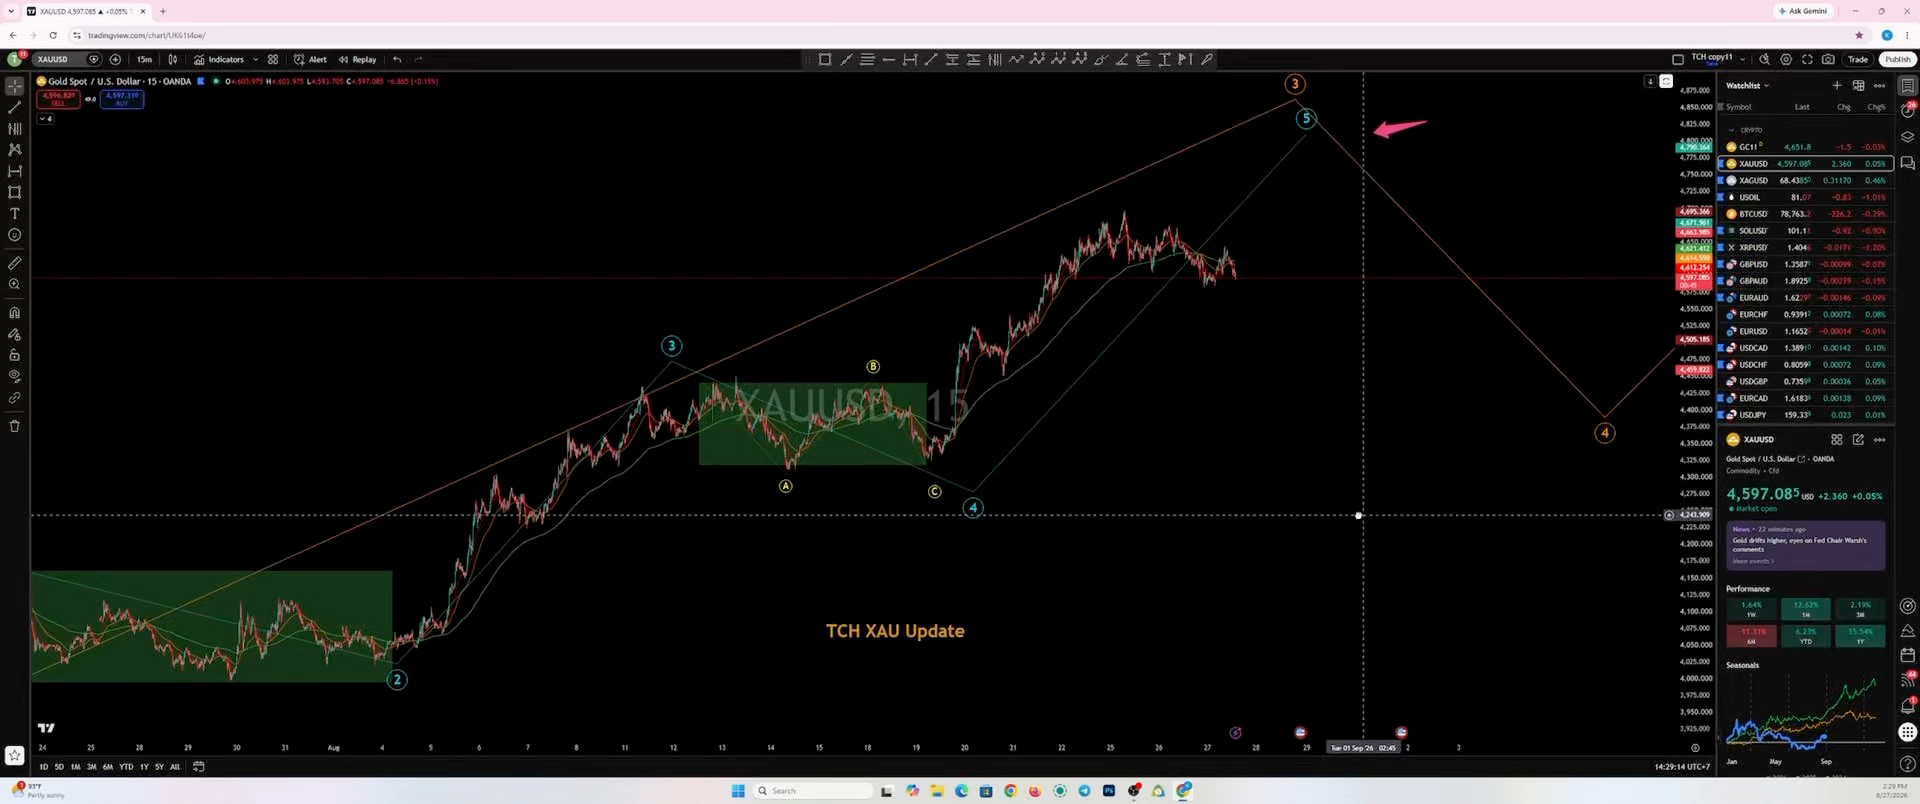The height and width of the screenshot is (804, 1920).
Task: Toggle fullscreen chart mode
Action: pyautogui.click(x=1807, y=59)
